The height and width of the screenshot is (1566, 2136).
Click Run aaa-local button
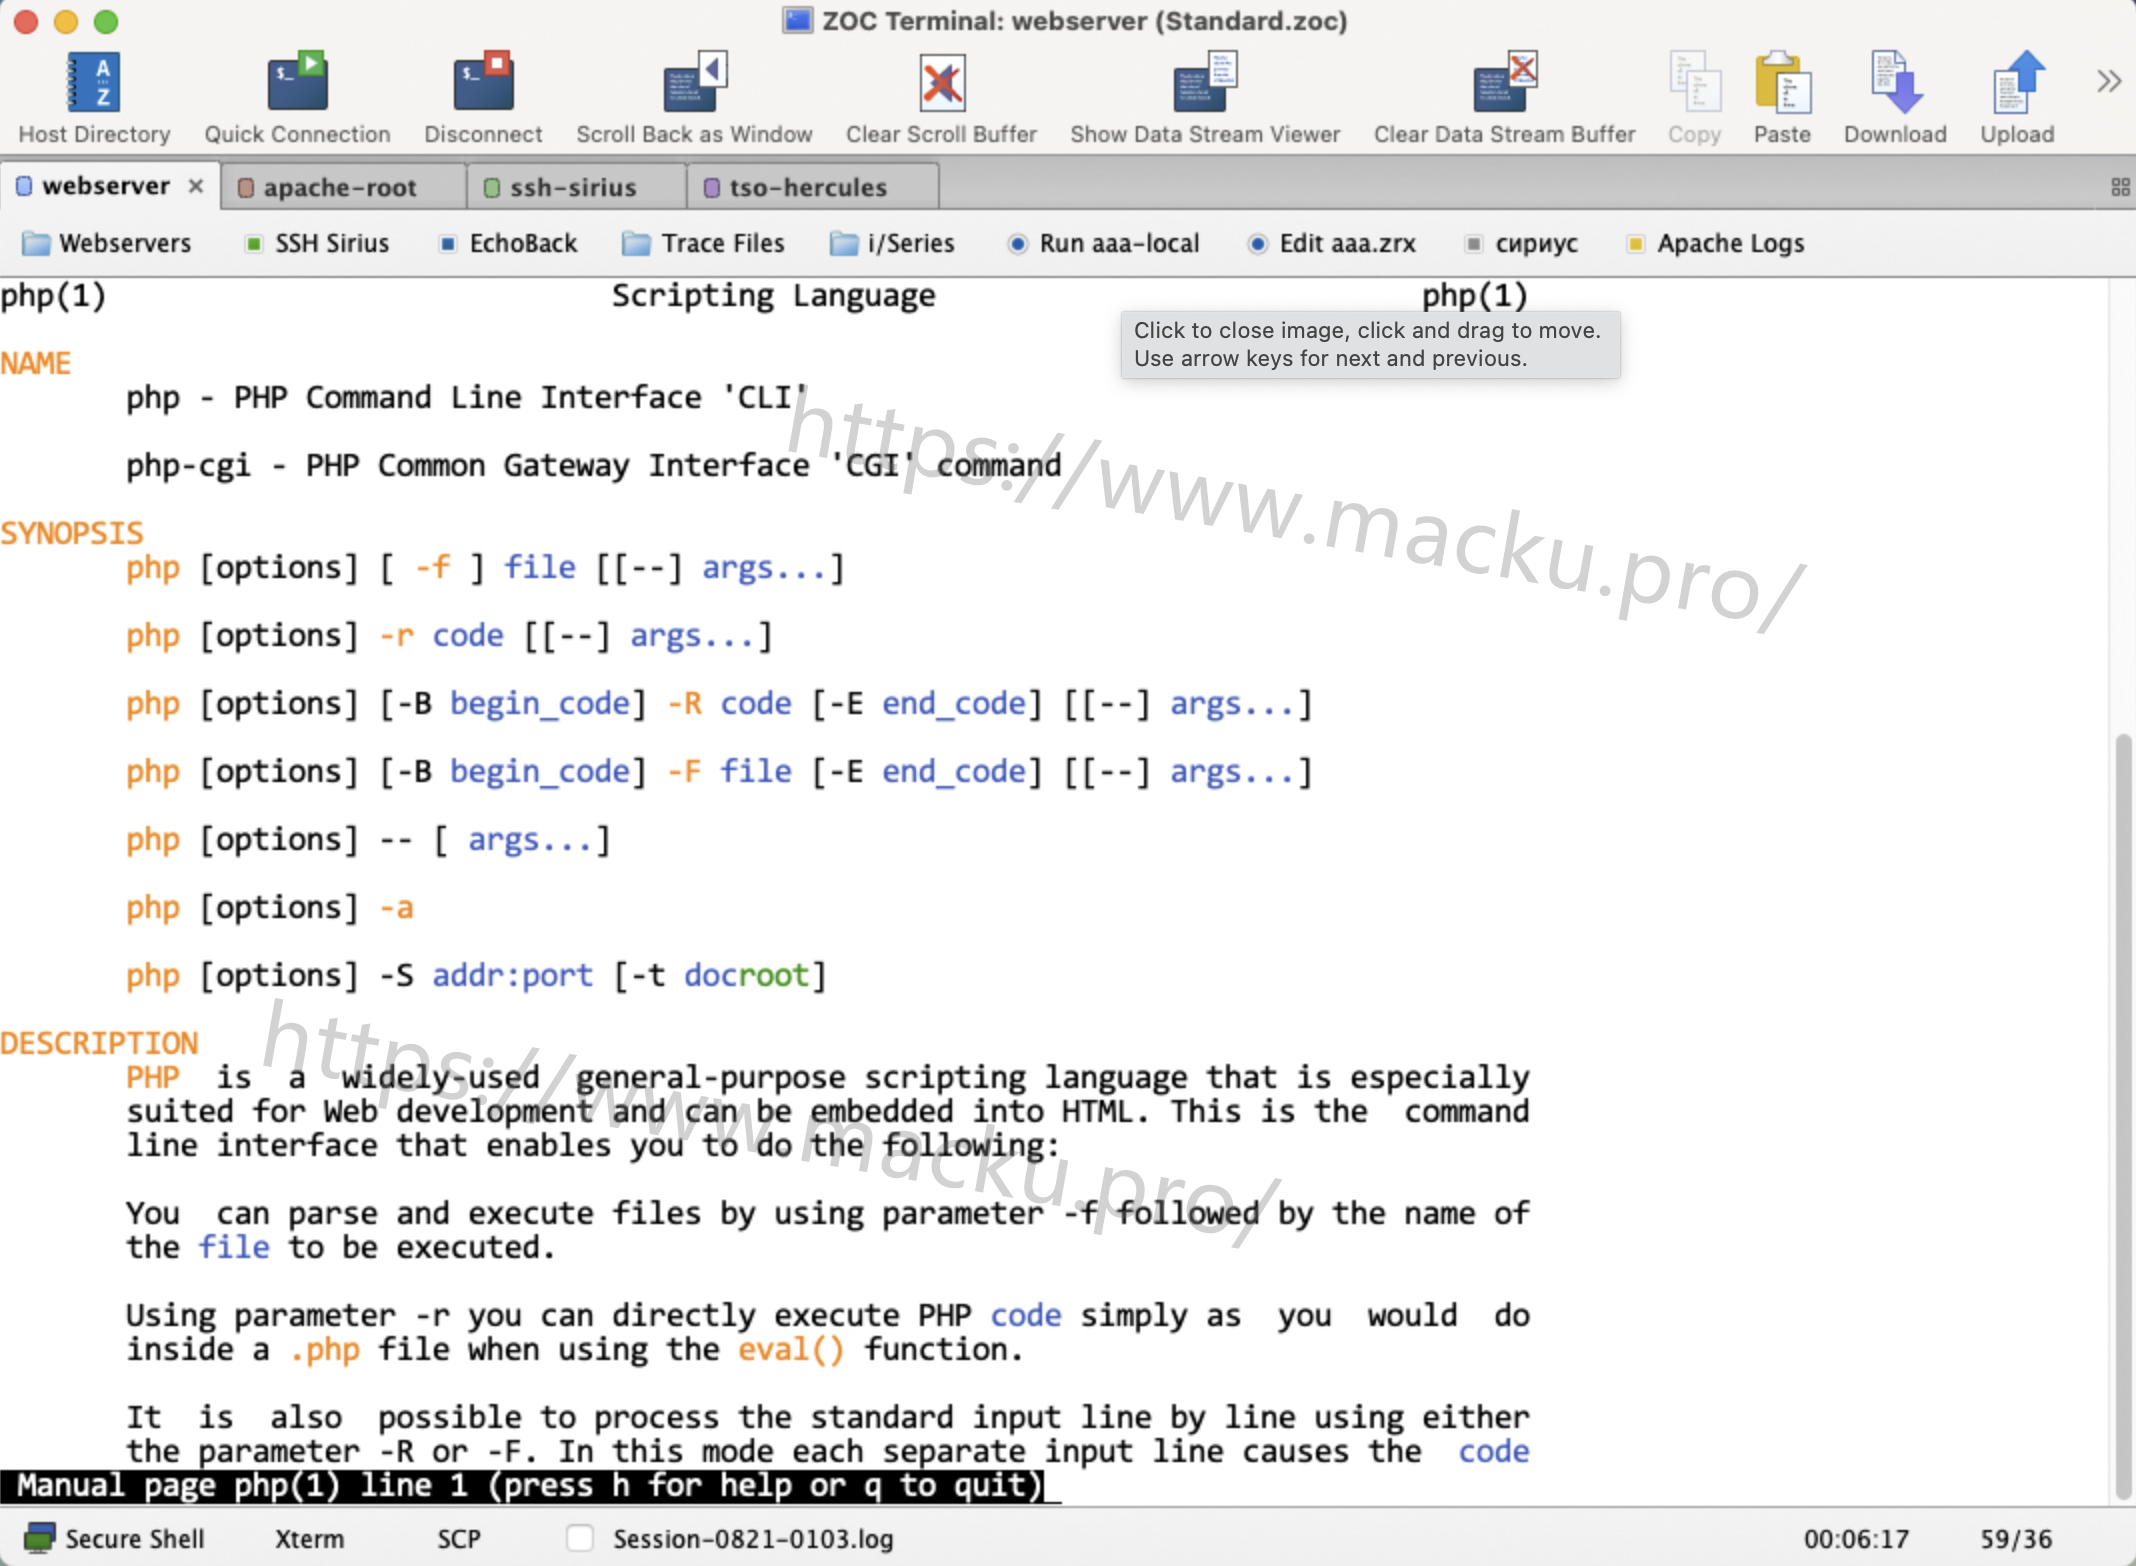(1104, 243)
